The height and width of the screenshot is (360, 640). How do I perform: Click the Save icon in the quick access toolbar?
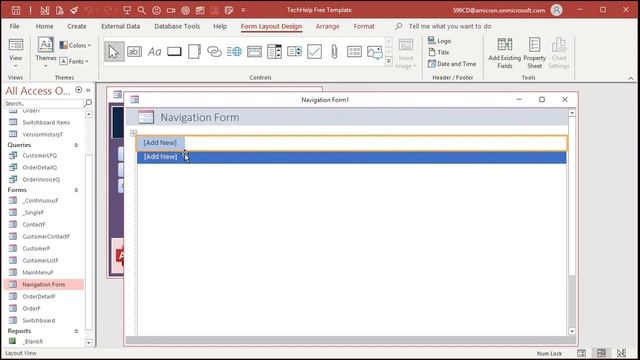16,10
